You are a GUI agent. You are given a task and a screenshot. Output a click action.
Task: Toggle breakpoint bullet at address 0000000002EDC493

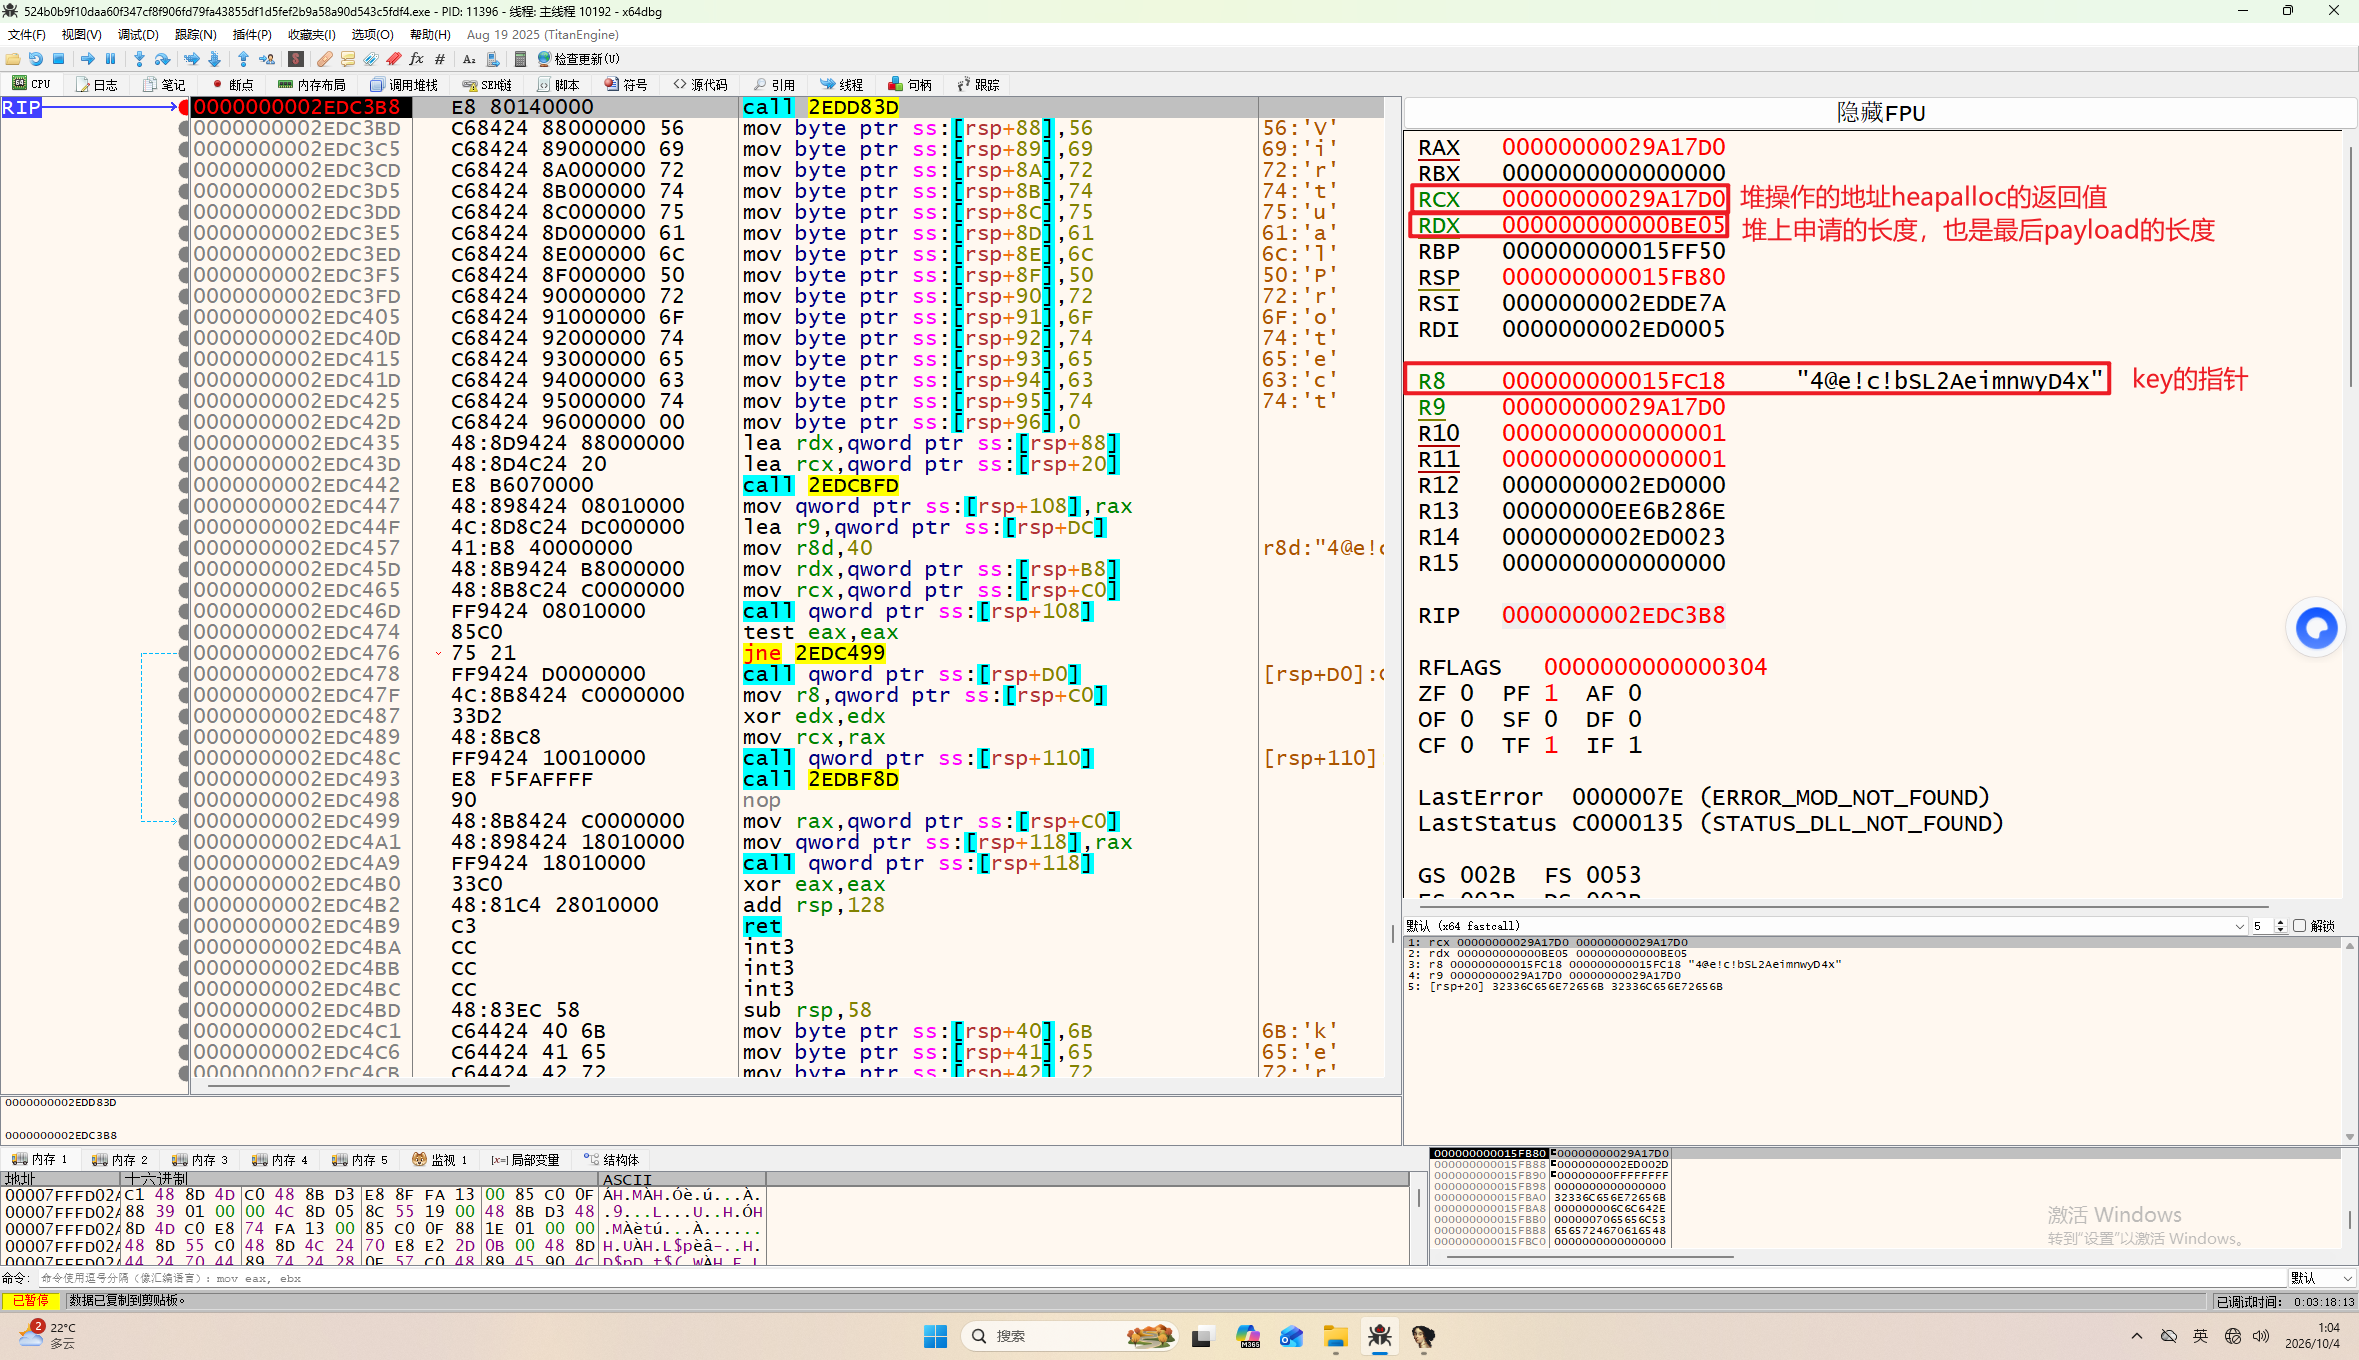click(x=184, y=779)
